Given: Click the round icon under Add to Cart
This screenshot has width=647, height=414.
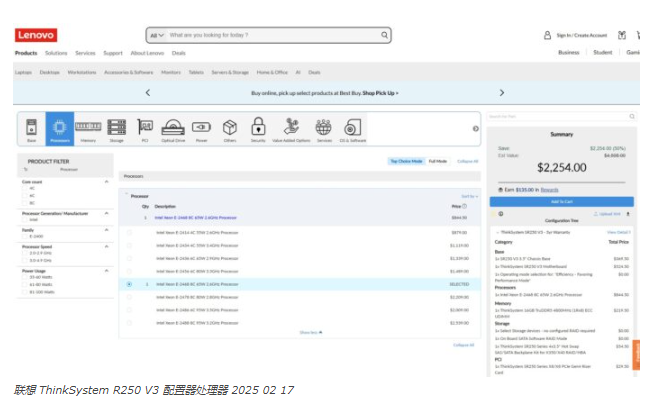Looking at the screenshot, I should point(501,214).
